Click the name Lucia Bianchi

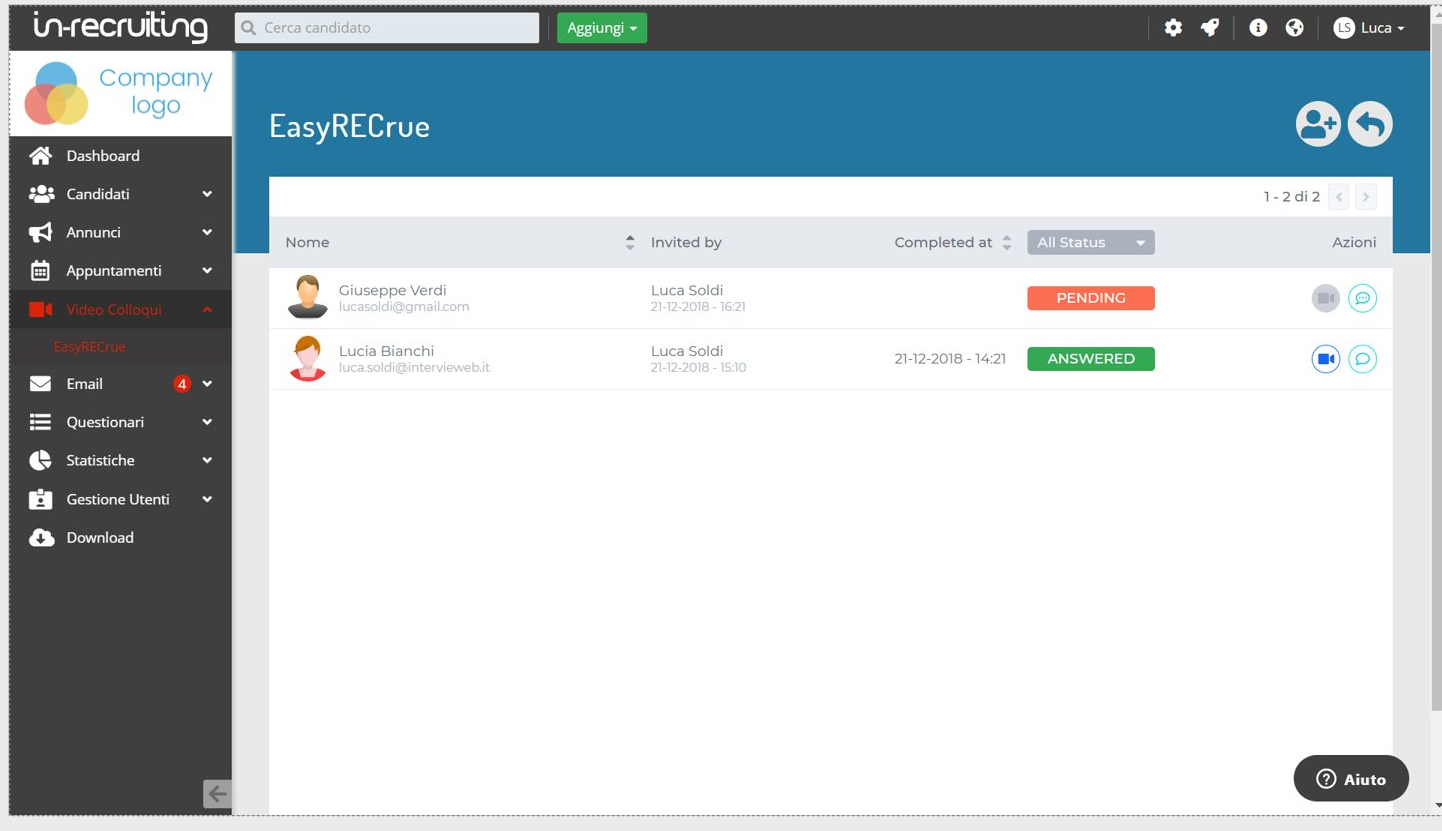[x=386, y=351]
